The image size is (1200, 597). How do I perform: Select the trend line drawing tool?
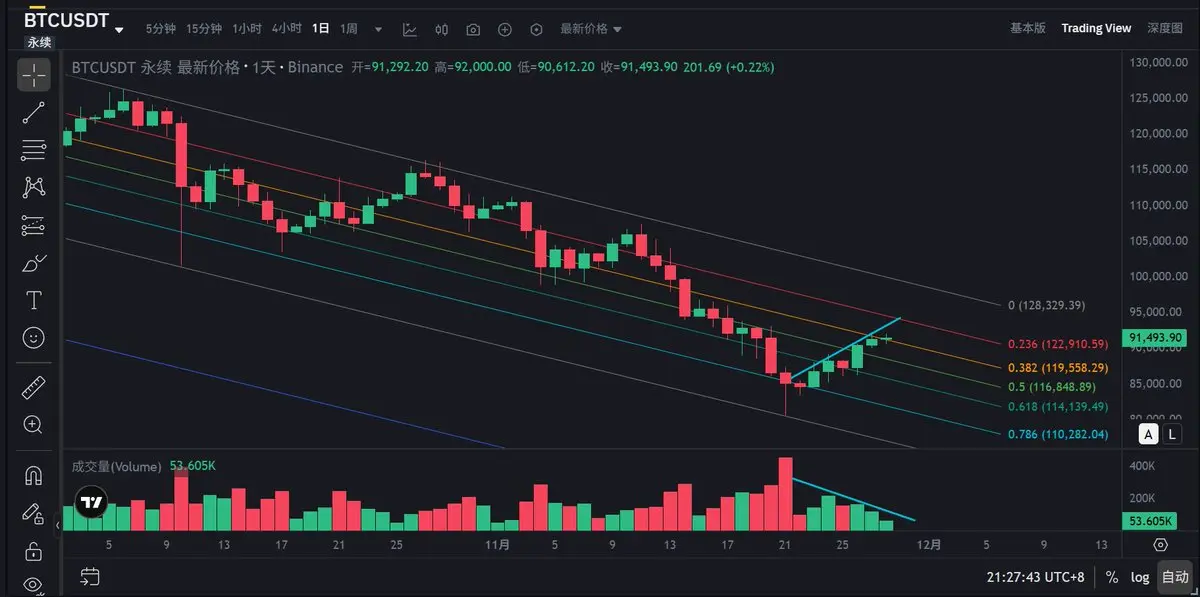33,112
